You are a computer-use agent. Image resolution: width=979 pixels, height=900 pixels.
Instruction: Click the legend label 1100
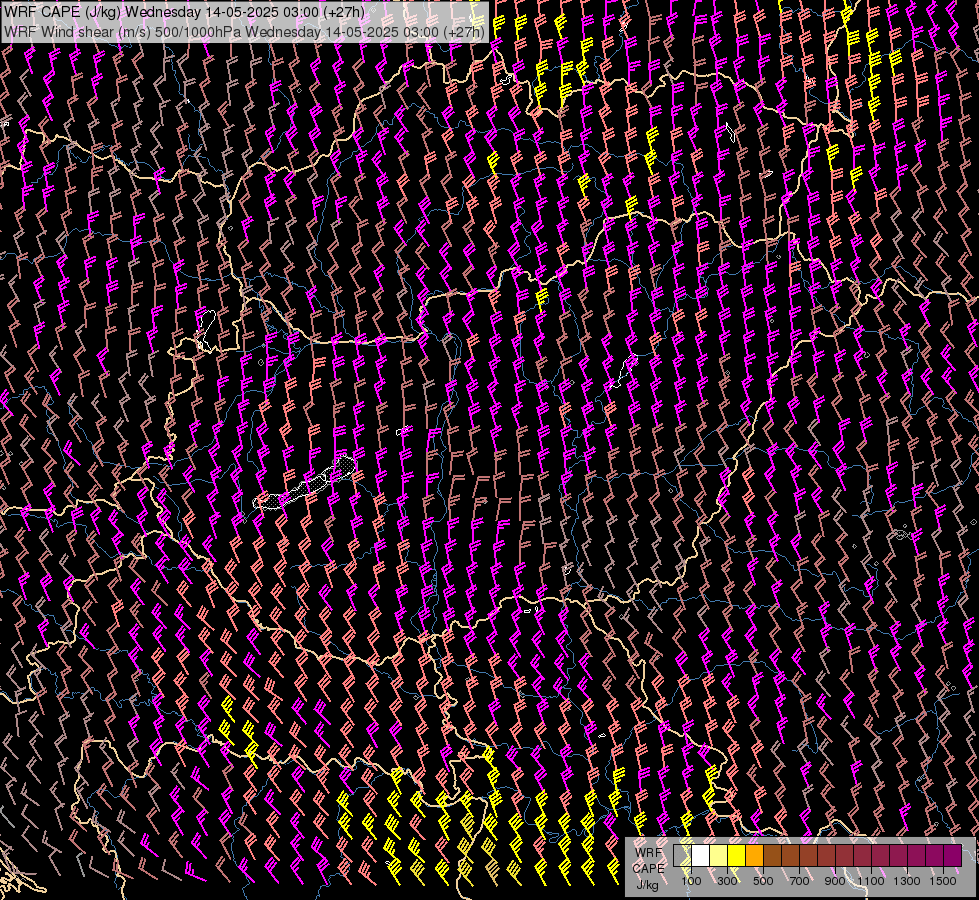coord(871,881)
